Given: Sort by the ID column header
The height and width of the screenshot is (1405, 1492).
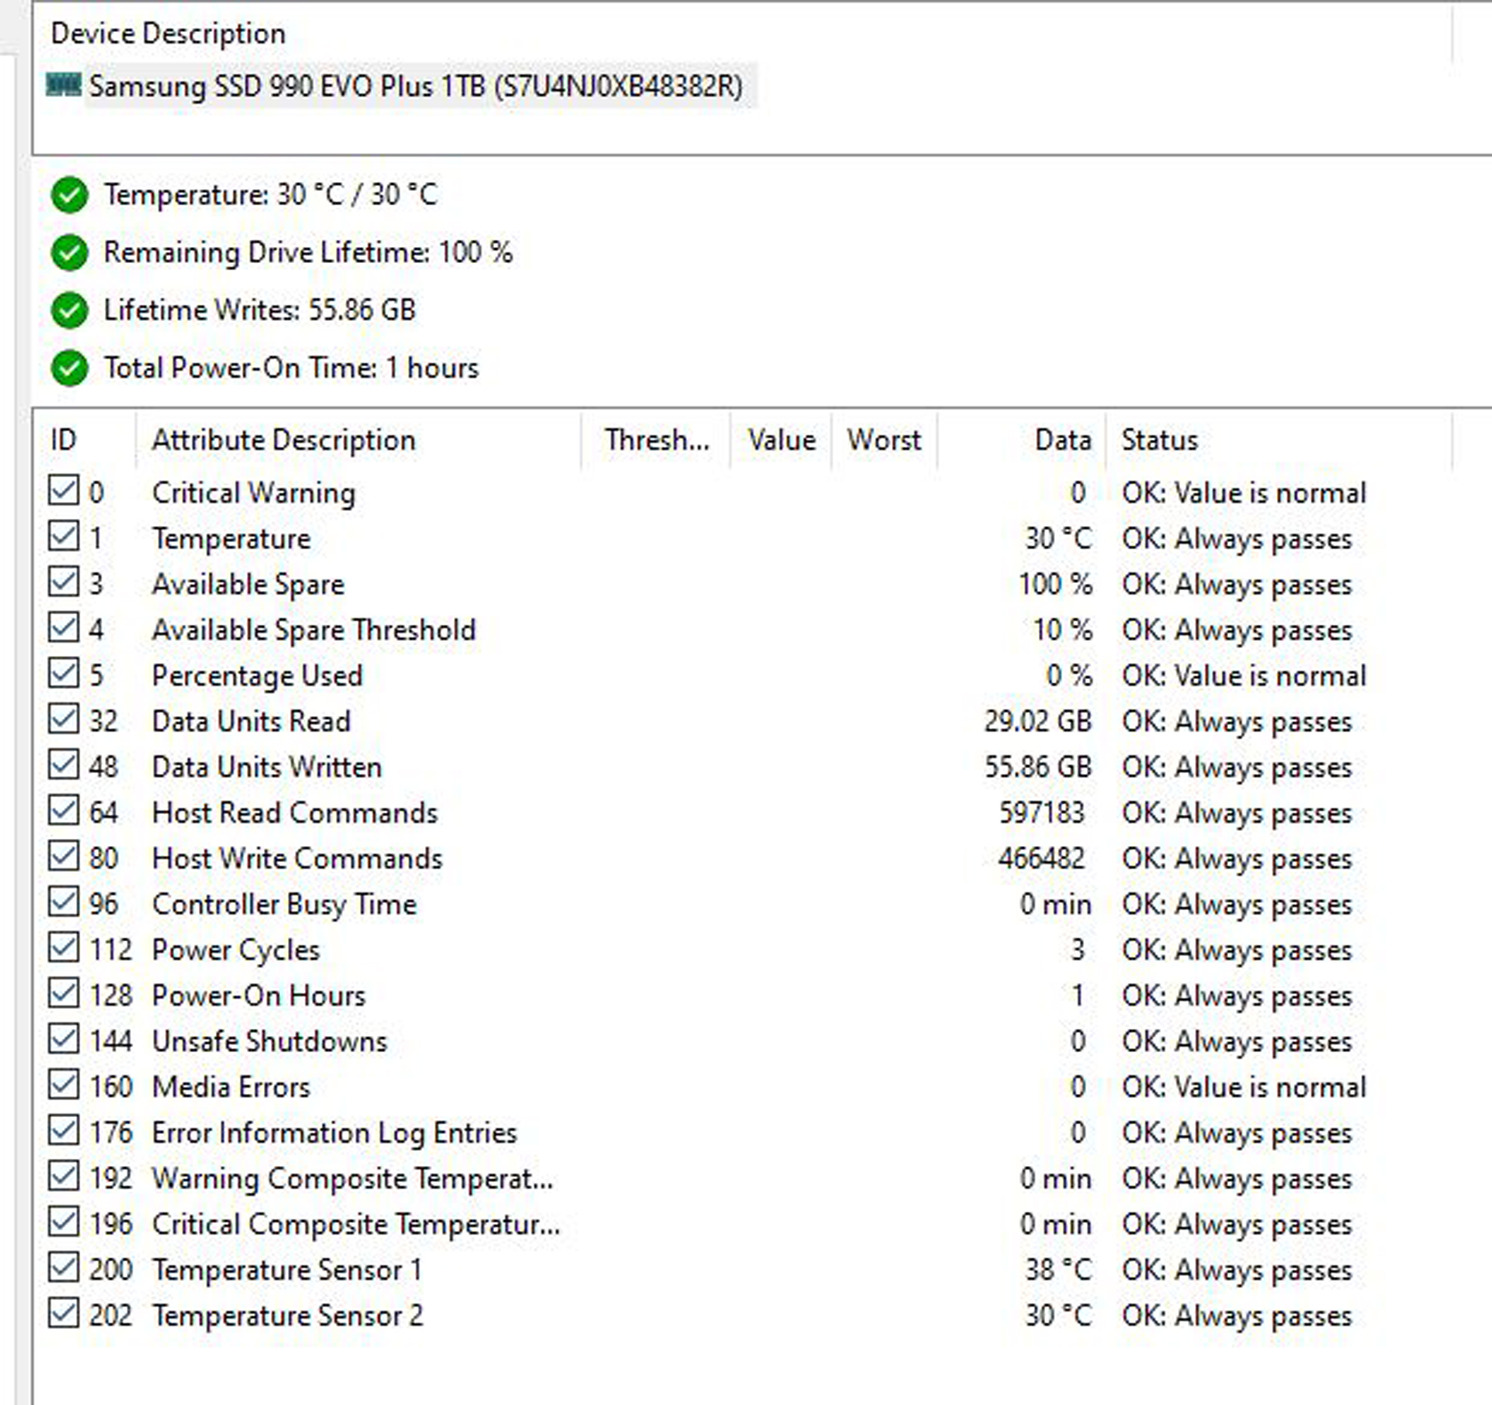Looking at the screenshot, I should (x=84, y=440).
